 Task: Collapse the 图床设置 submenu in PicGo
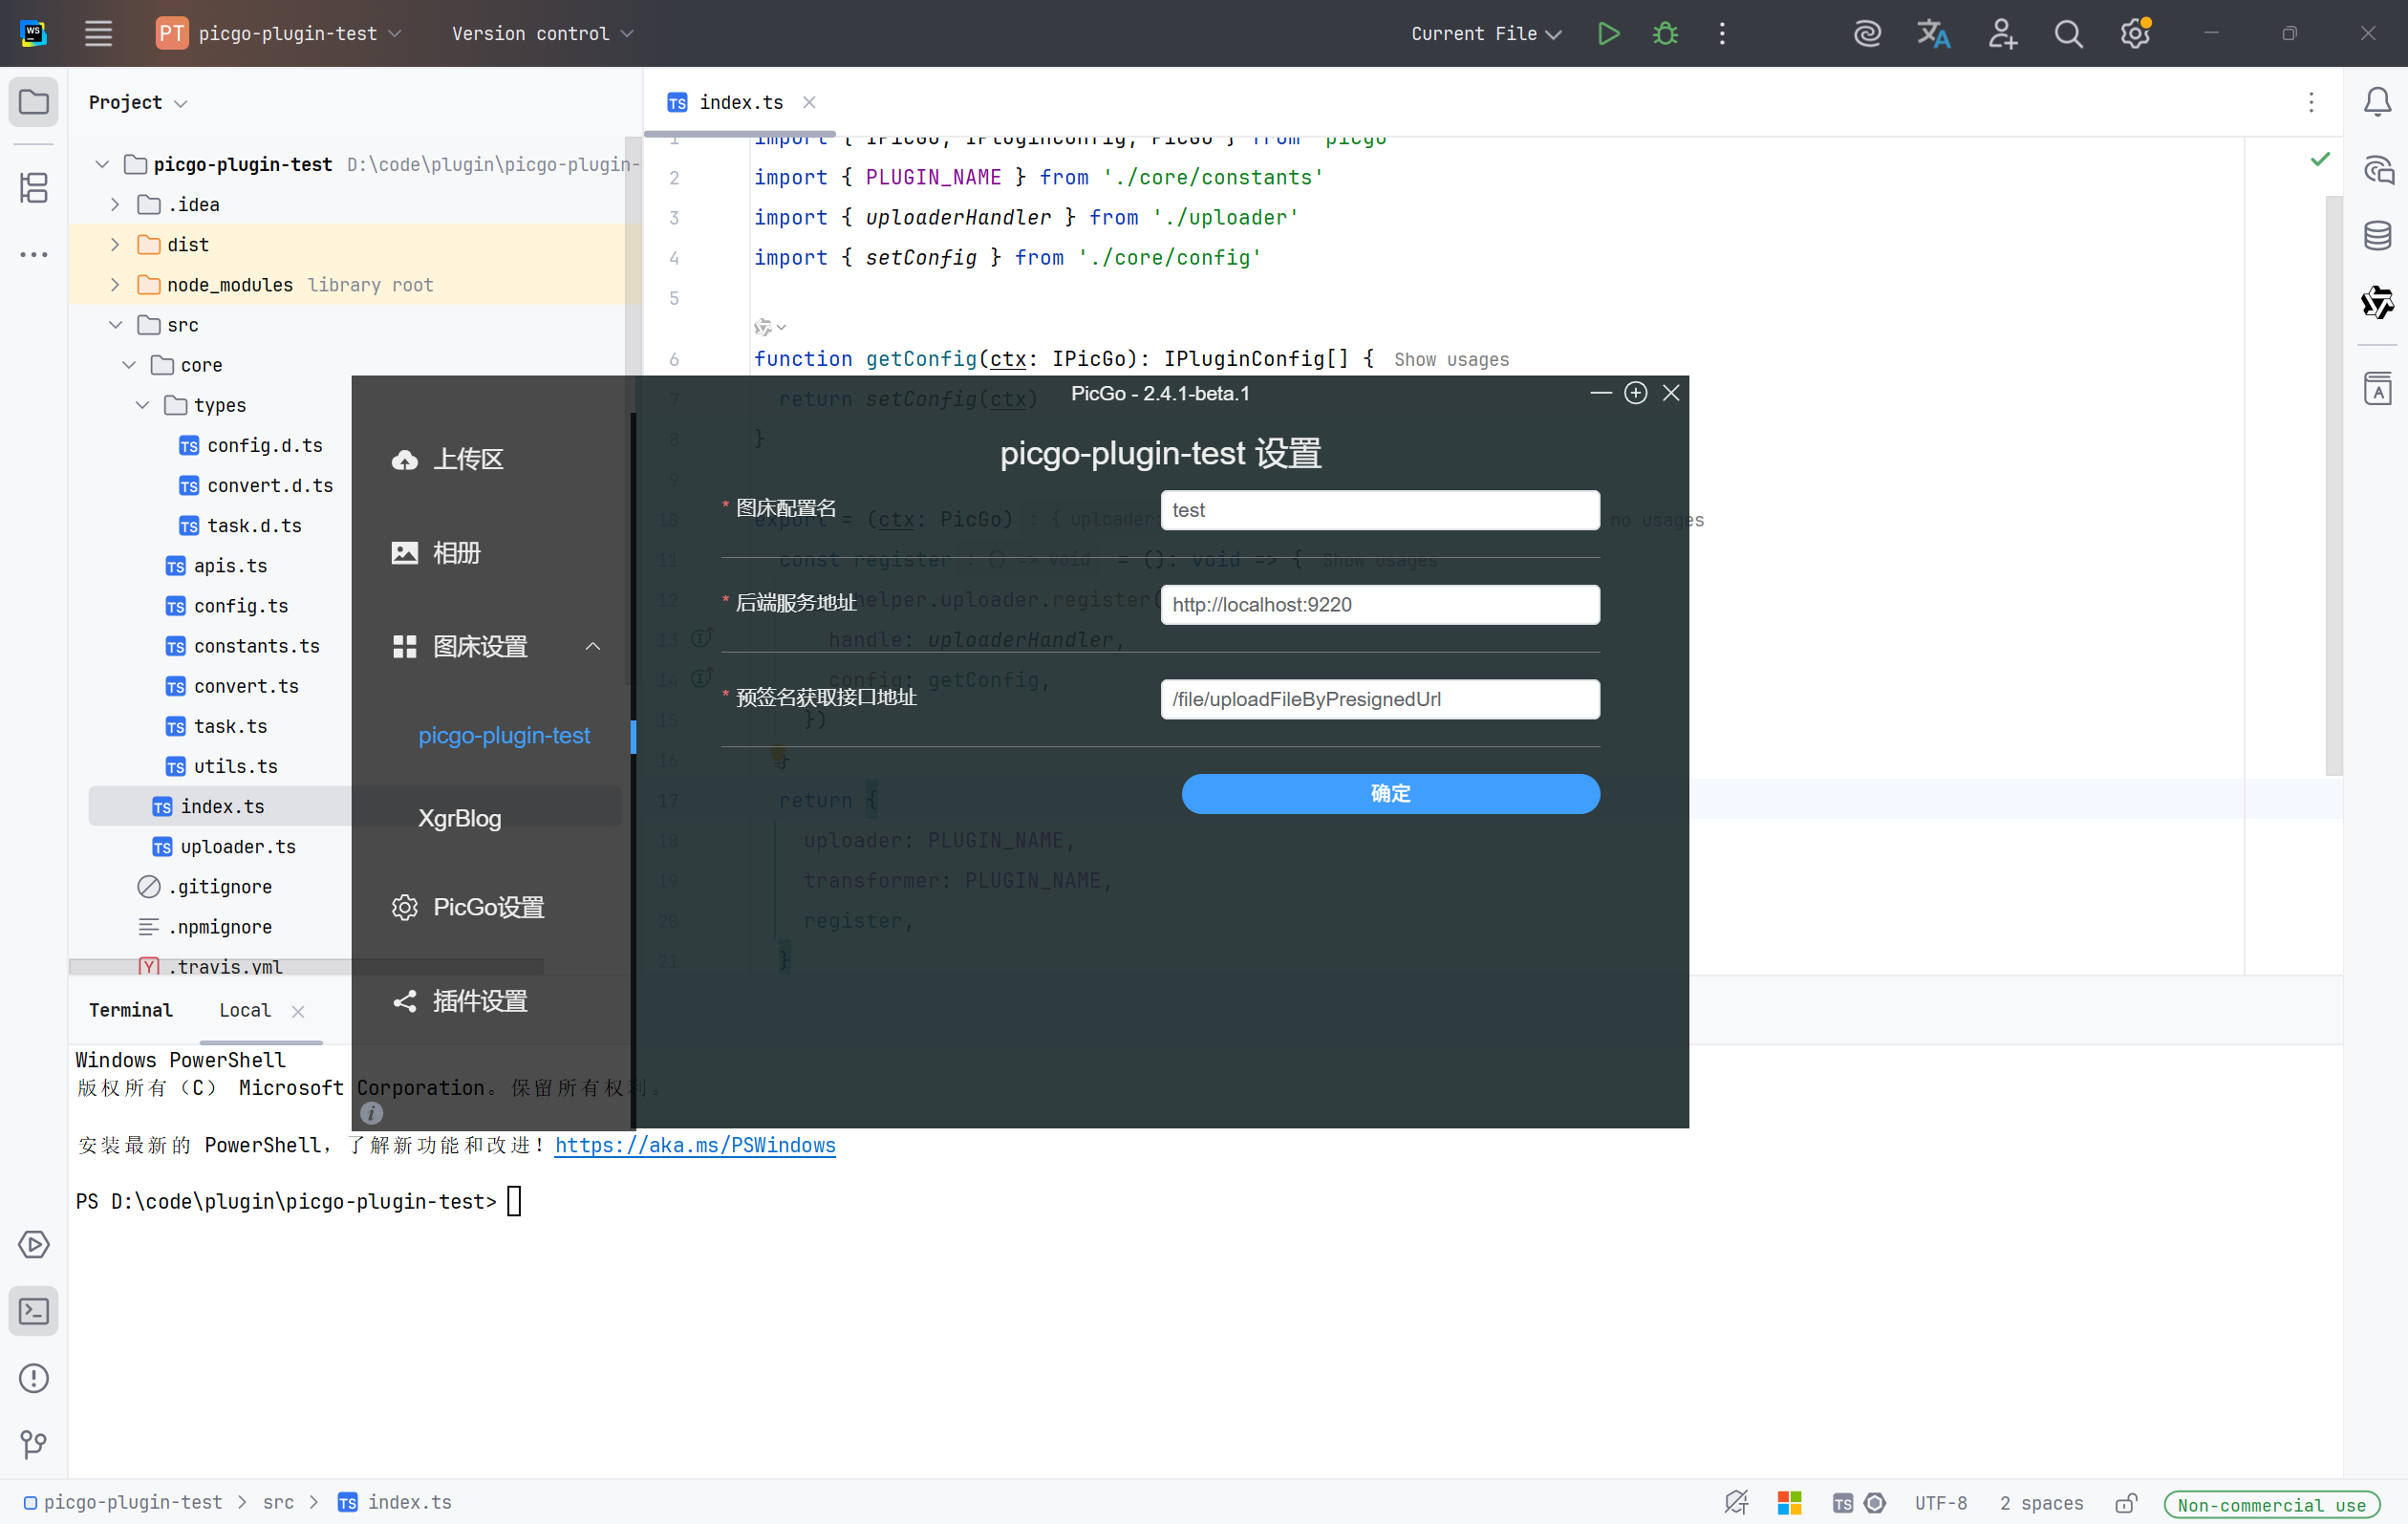tap(593, 646)
